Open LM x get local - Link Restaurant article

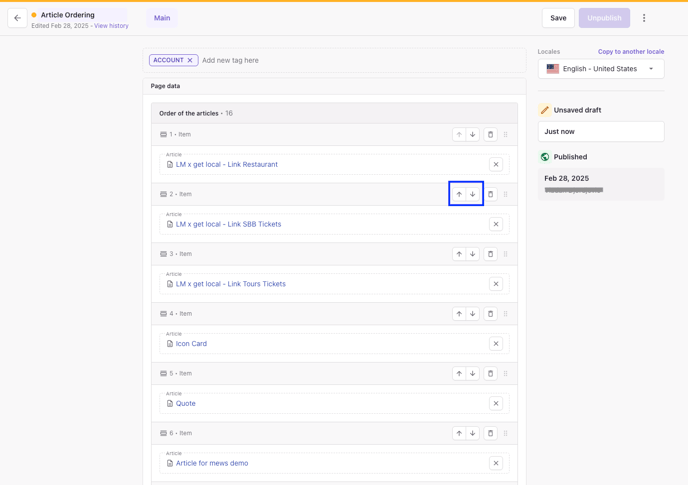click(226, 165)
